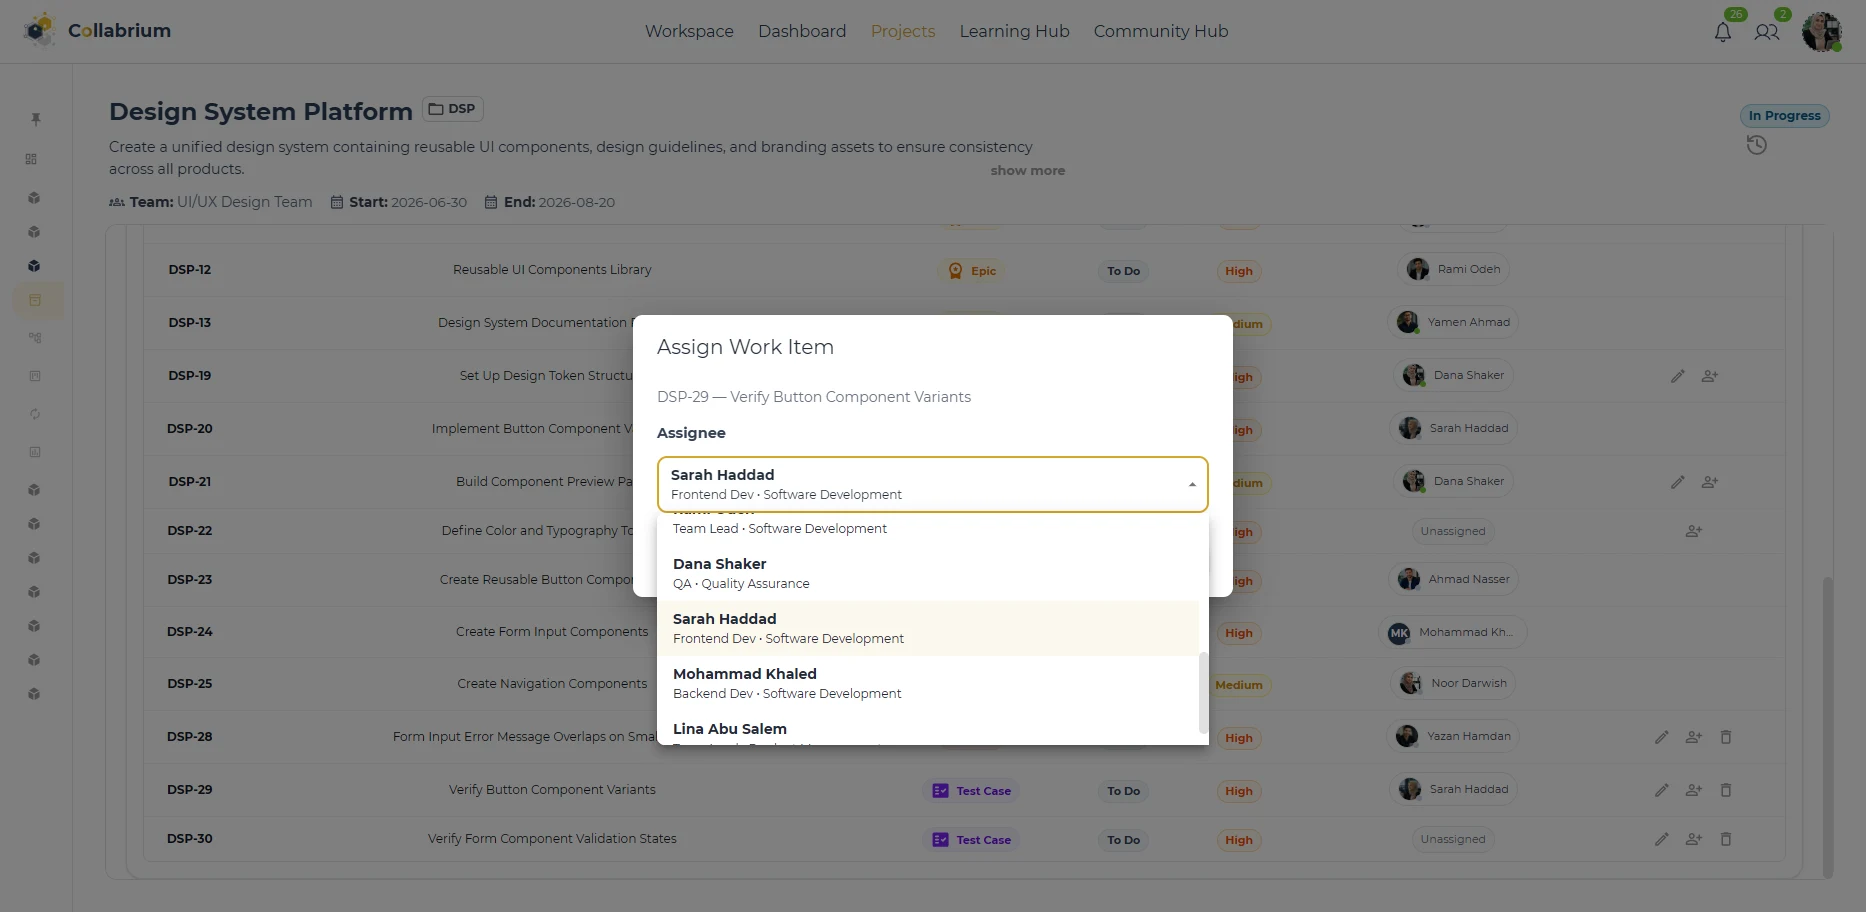The width and height of the screenshot is (1866, 912).
Task: Edit DSP-21 with the pencil icon
Action: point(1678,482)
